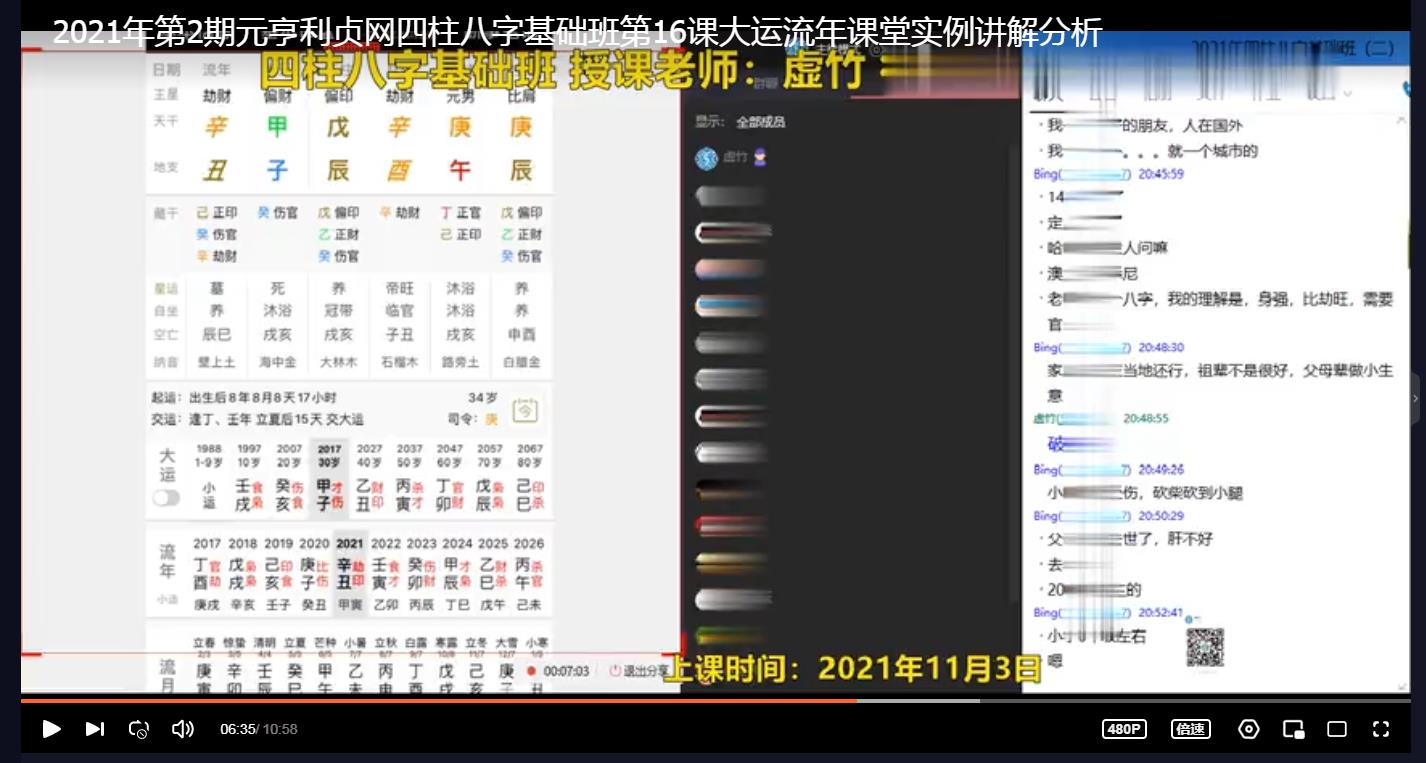Click the 虚竹 member avatar
The height and width of the screenshot is (763, 1426).
[x=706, y=158]
